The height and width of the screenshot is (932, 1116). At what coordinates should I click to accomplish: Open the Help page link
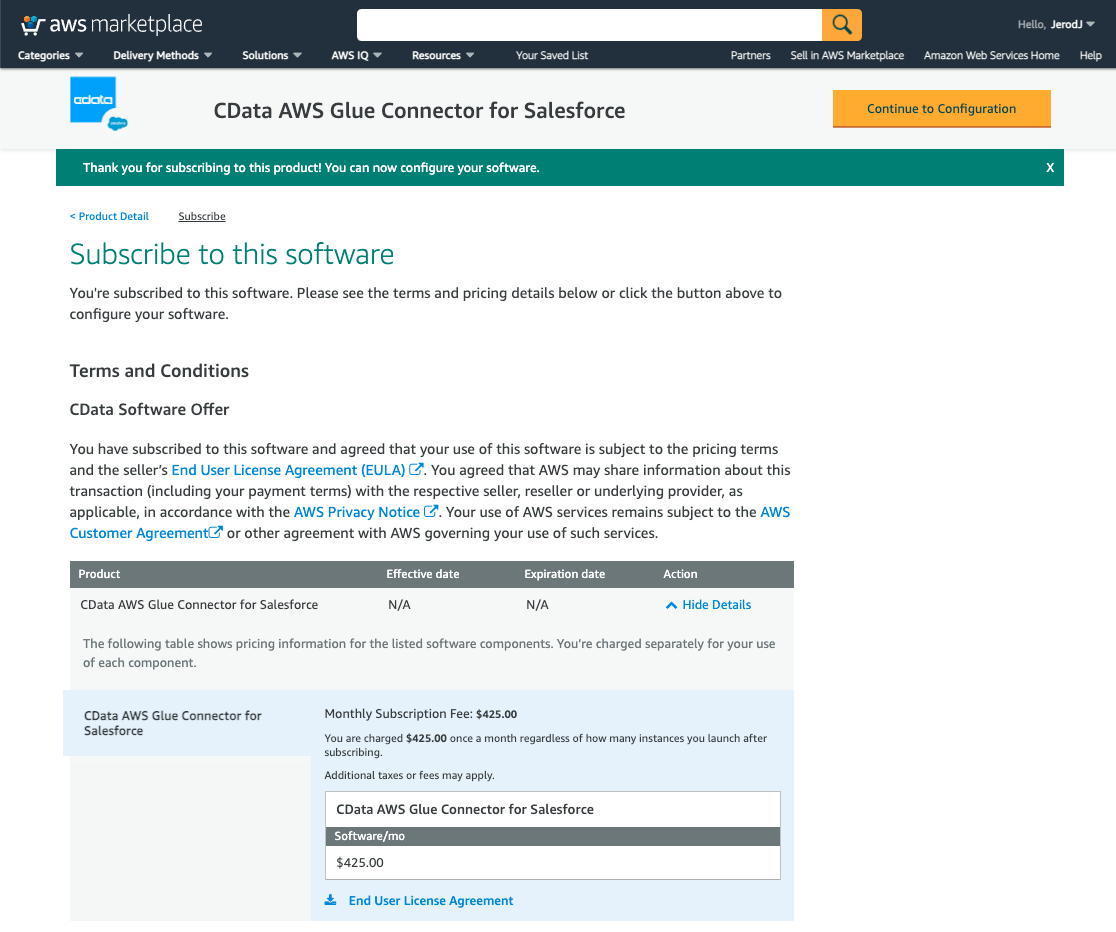click(1090, 56)
